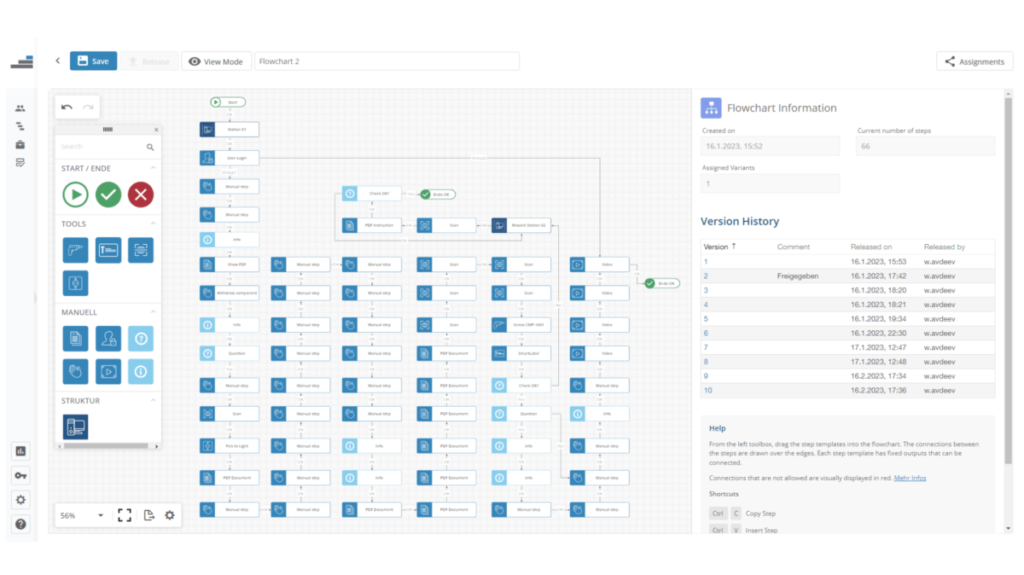The height and width of the screenshot is (575, 1024).
Task: Pick the station template under Struktur
Action: click(x=75, y=427)
